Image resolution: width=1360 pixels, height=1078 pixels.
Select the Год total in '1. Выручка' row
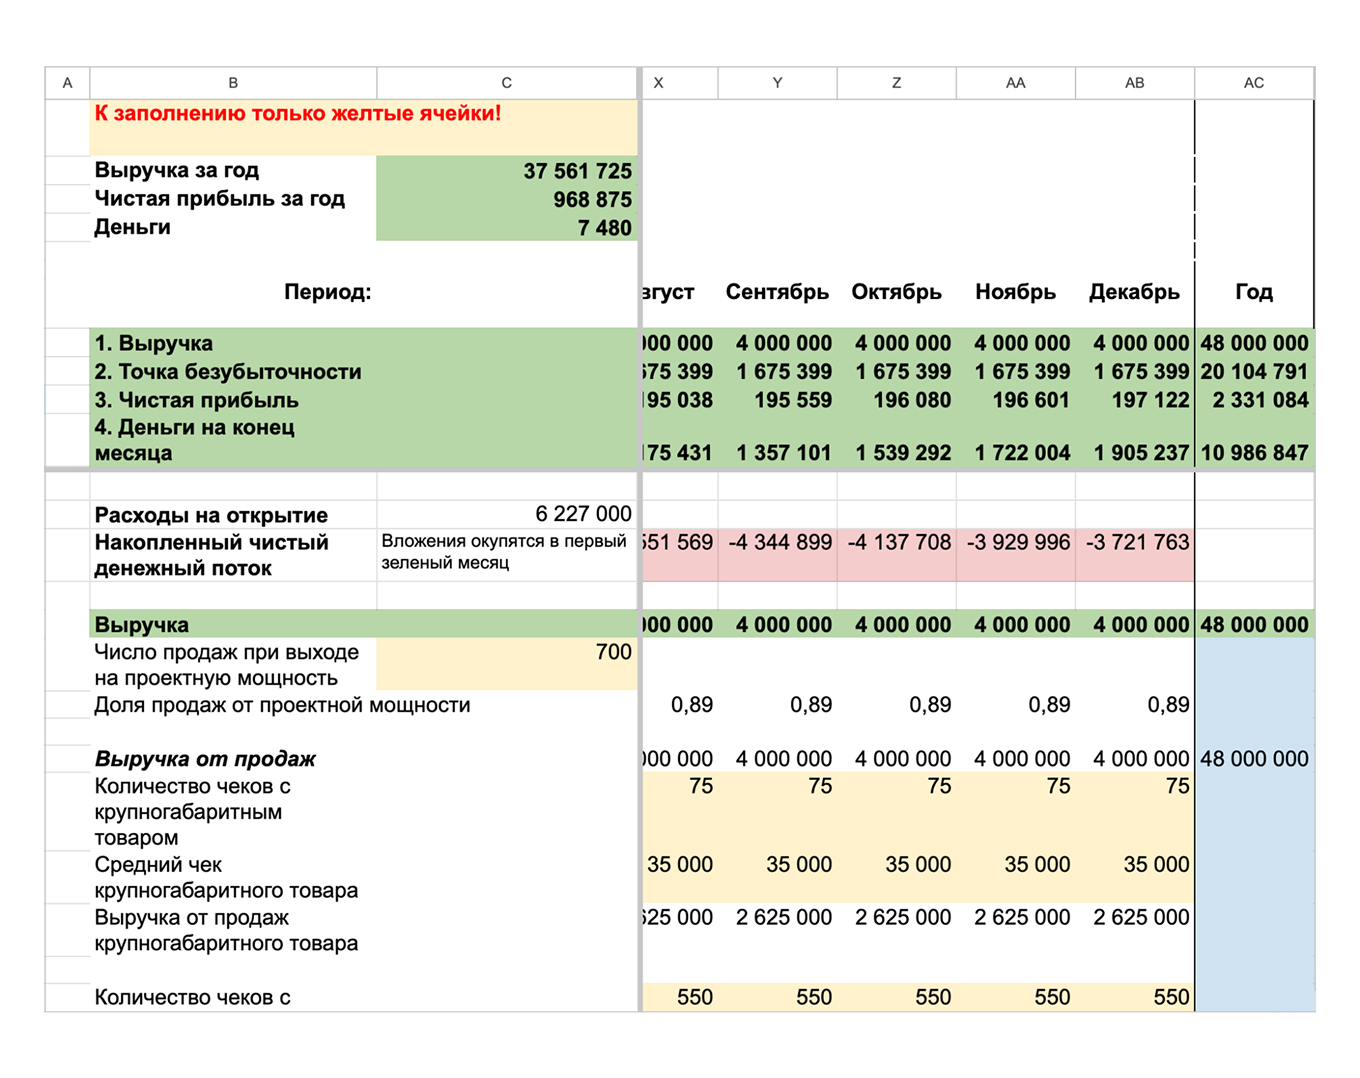click(1254, 343)
